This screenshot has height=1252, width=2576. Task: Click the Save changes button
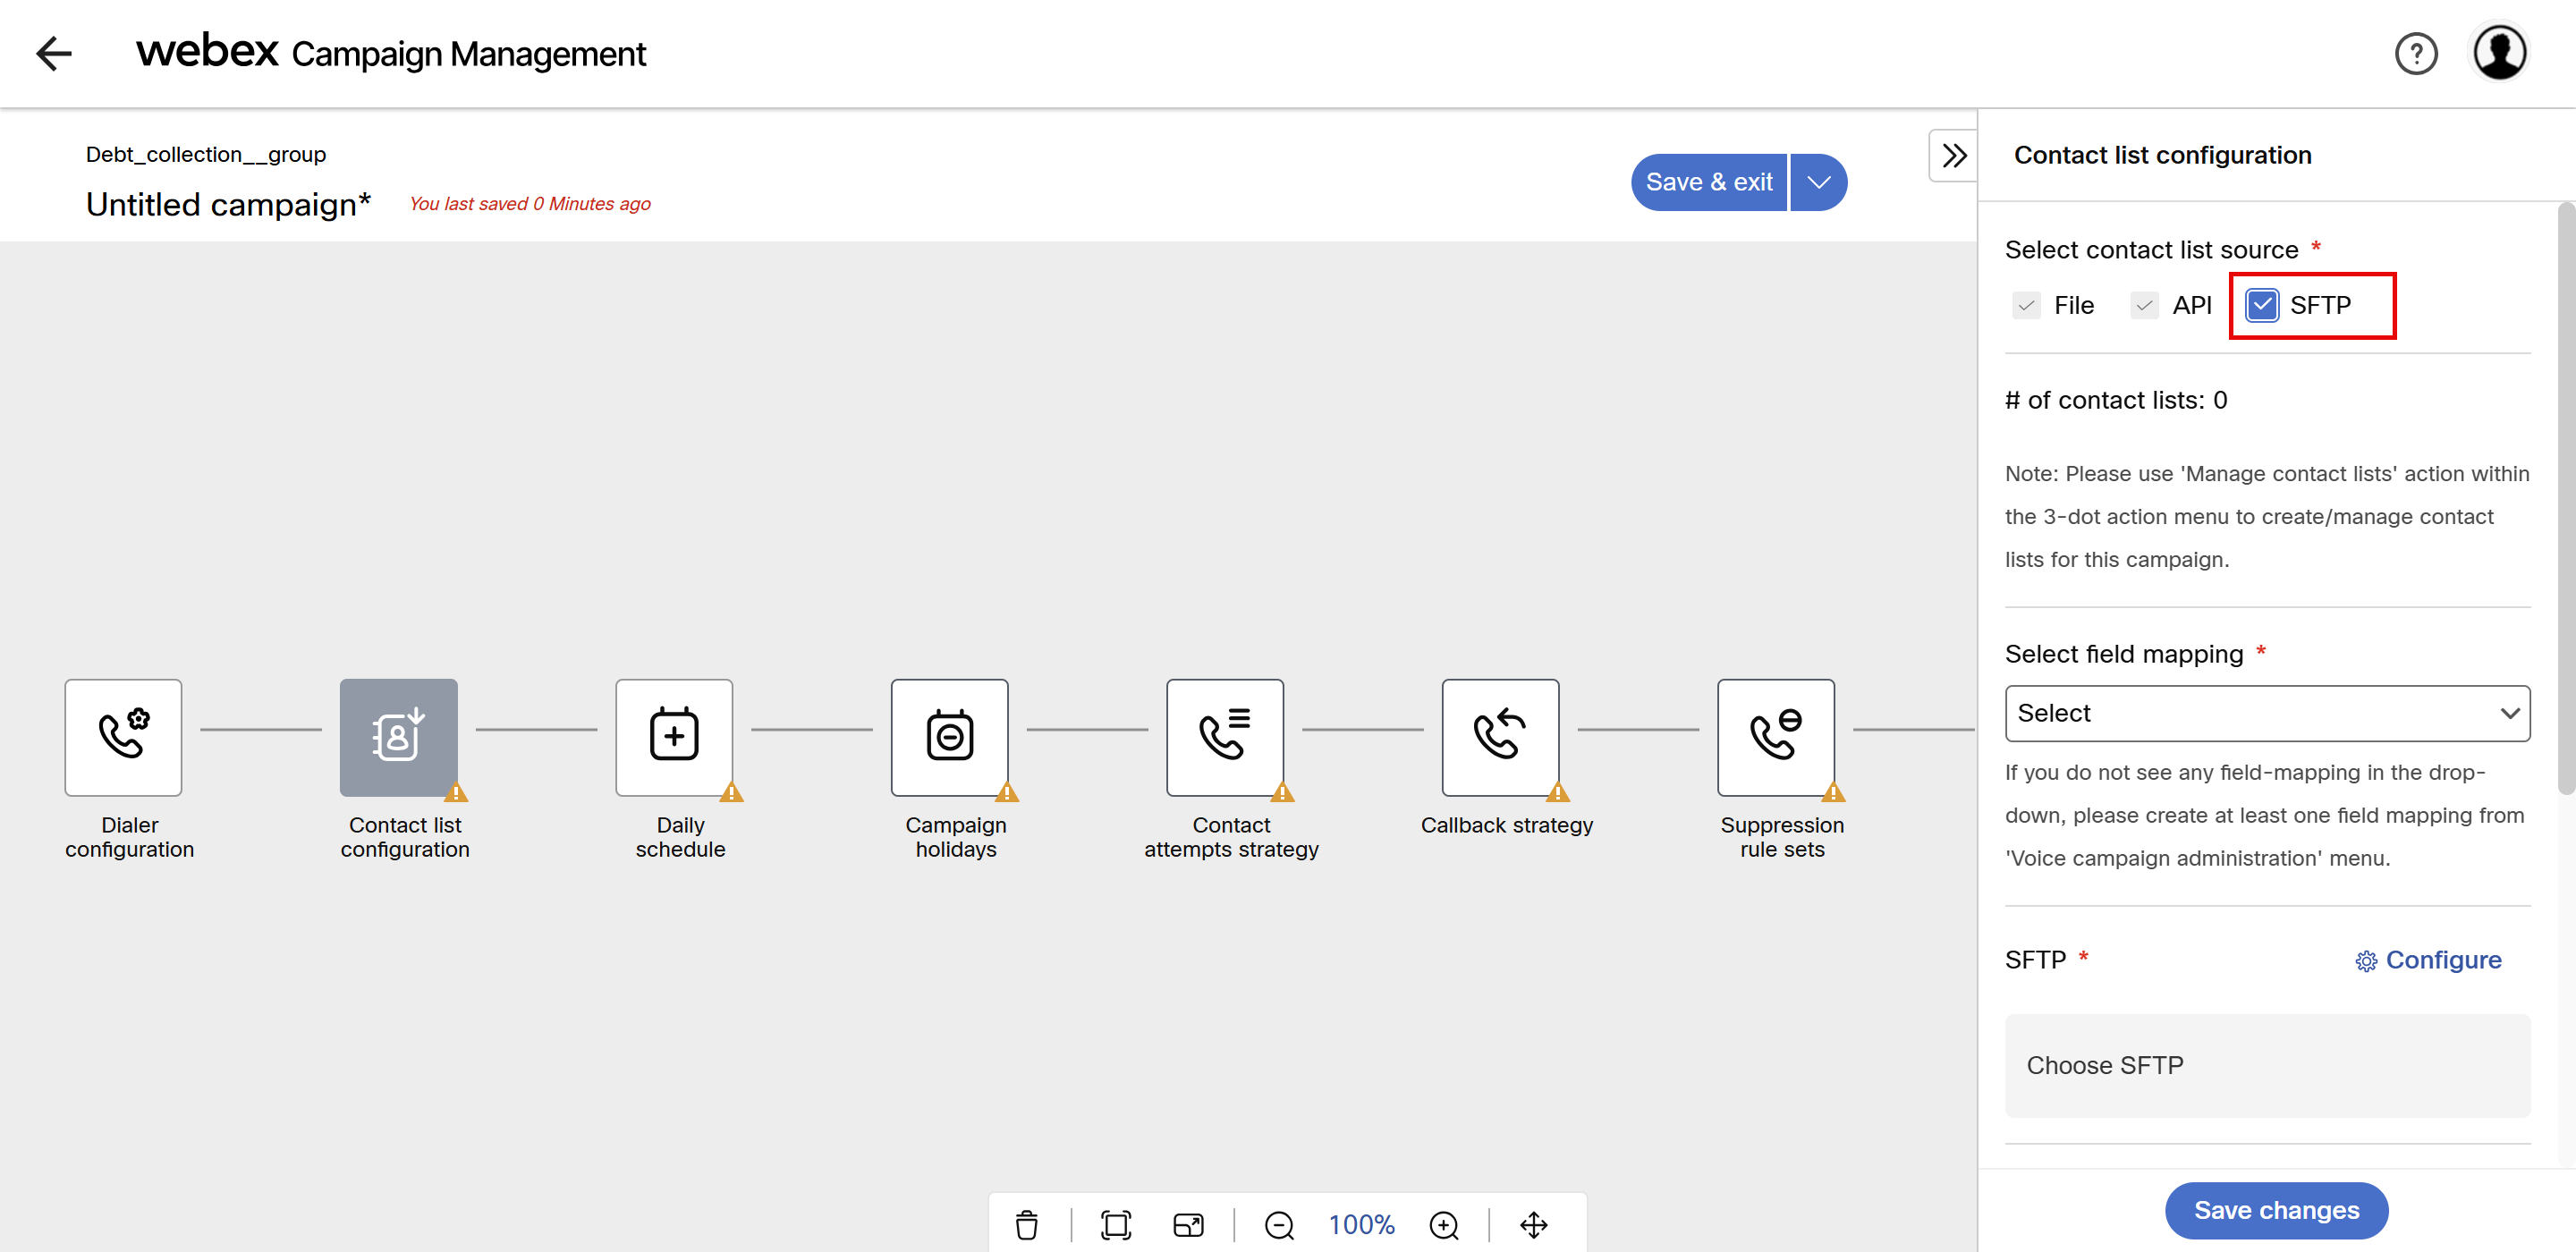click(2276, 1210)
